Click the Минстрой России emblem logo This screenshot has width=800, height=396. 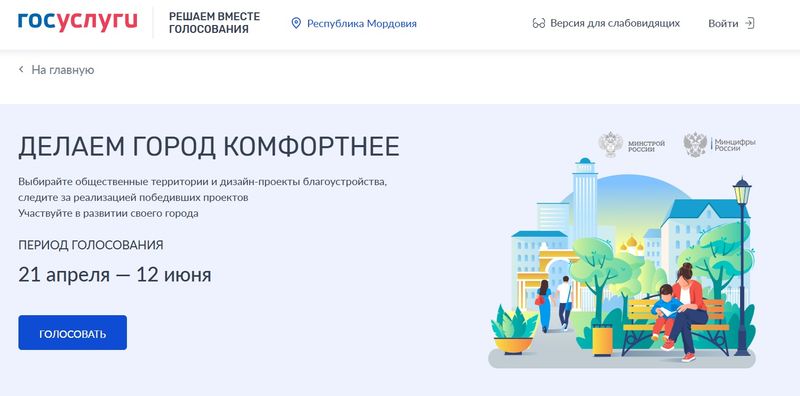point(632,144)
